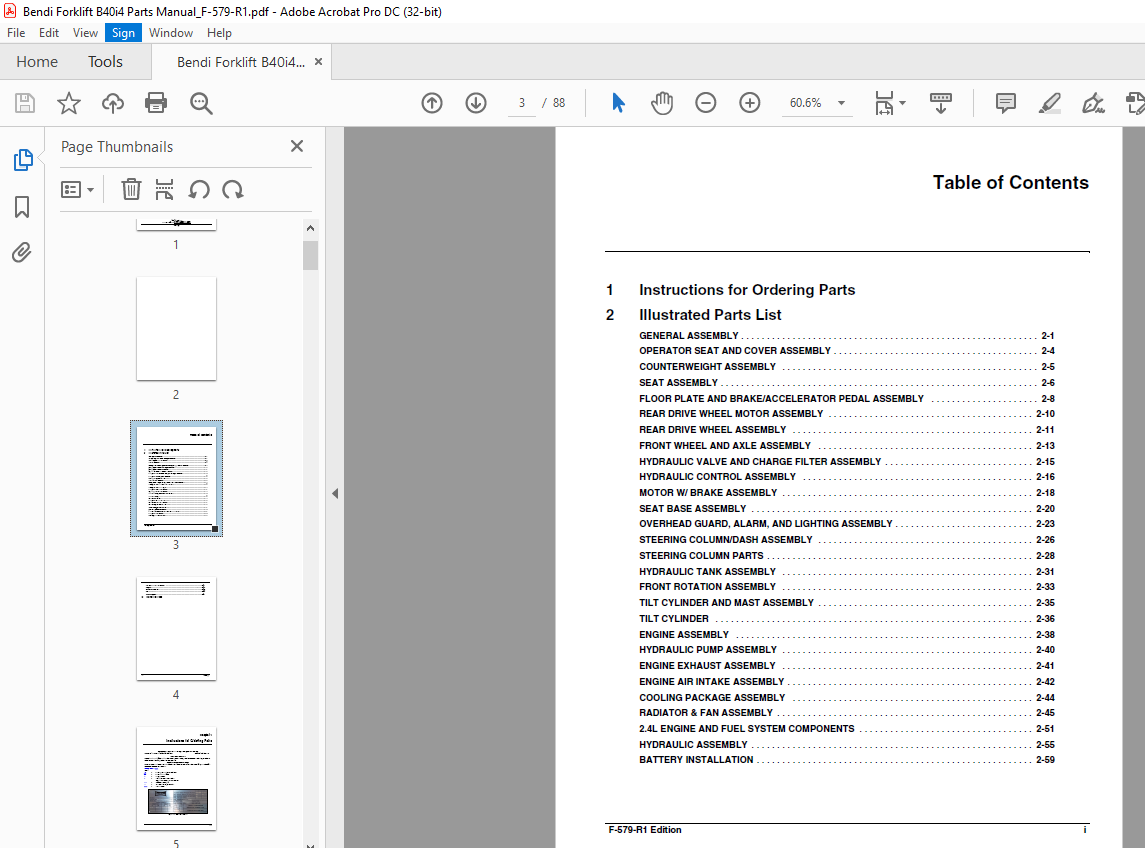Open HYDRAULIC TANK ASSEMBLY entry
This screenshot has width=1145, height=848.
(x=846, y=572)
